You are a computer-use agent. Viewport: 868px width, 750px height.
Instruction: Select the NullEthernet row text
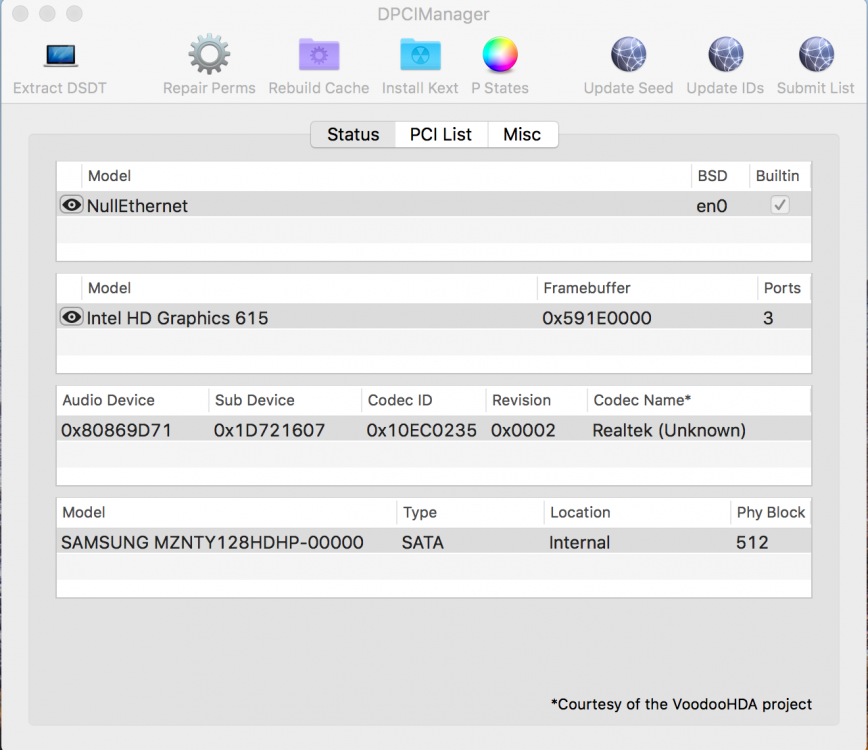(x=137, y=206)
